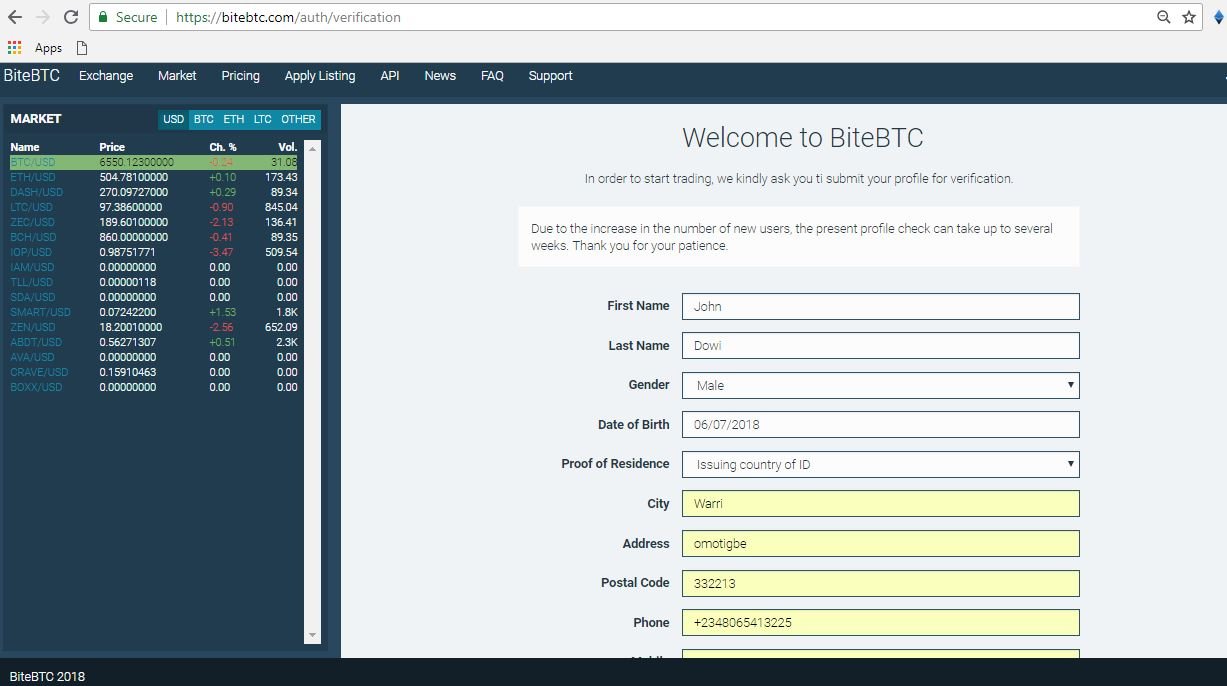Open the API page
1227x686 pixels.
click(390, 75)
